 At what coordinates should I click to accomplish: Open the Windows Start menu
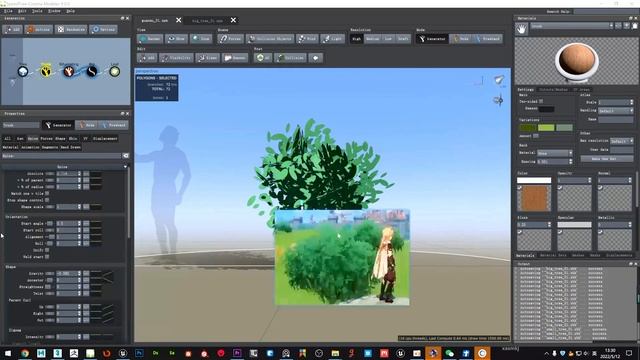click(8, 353)
